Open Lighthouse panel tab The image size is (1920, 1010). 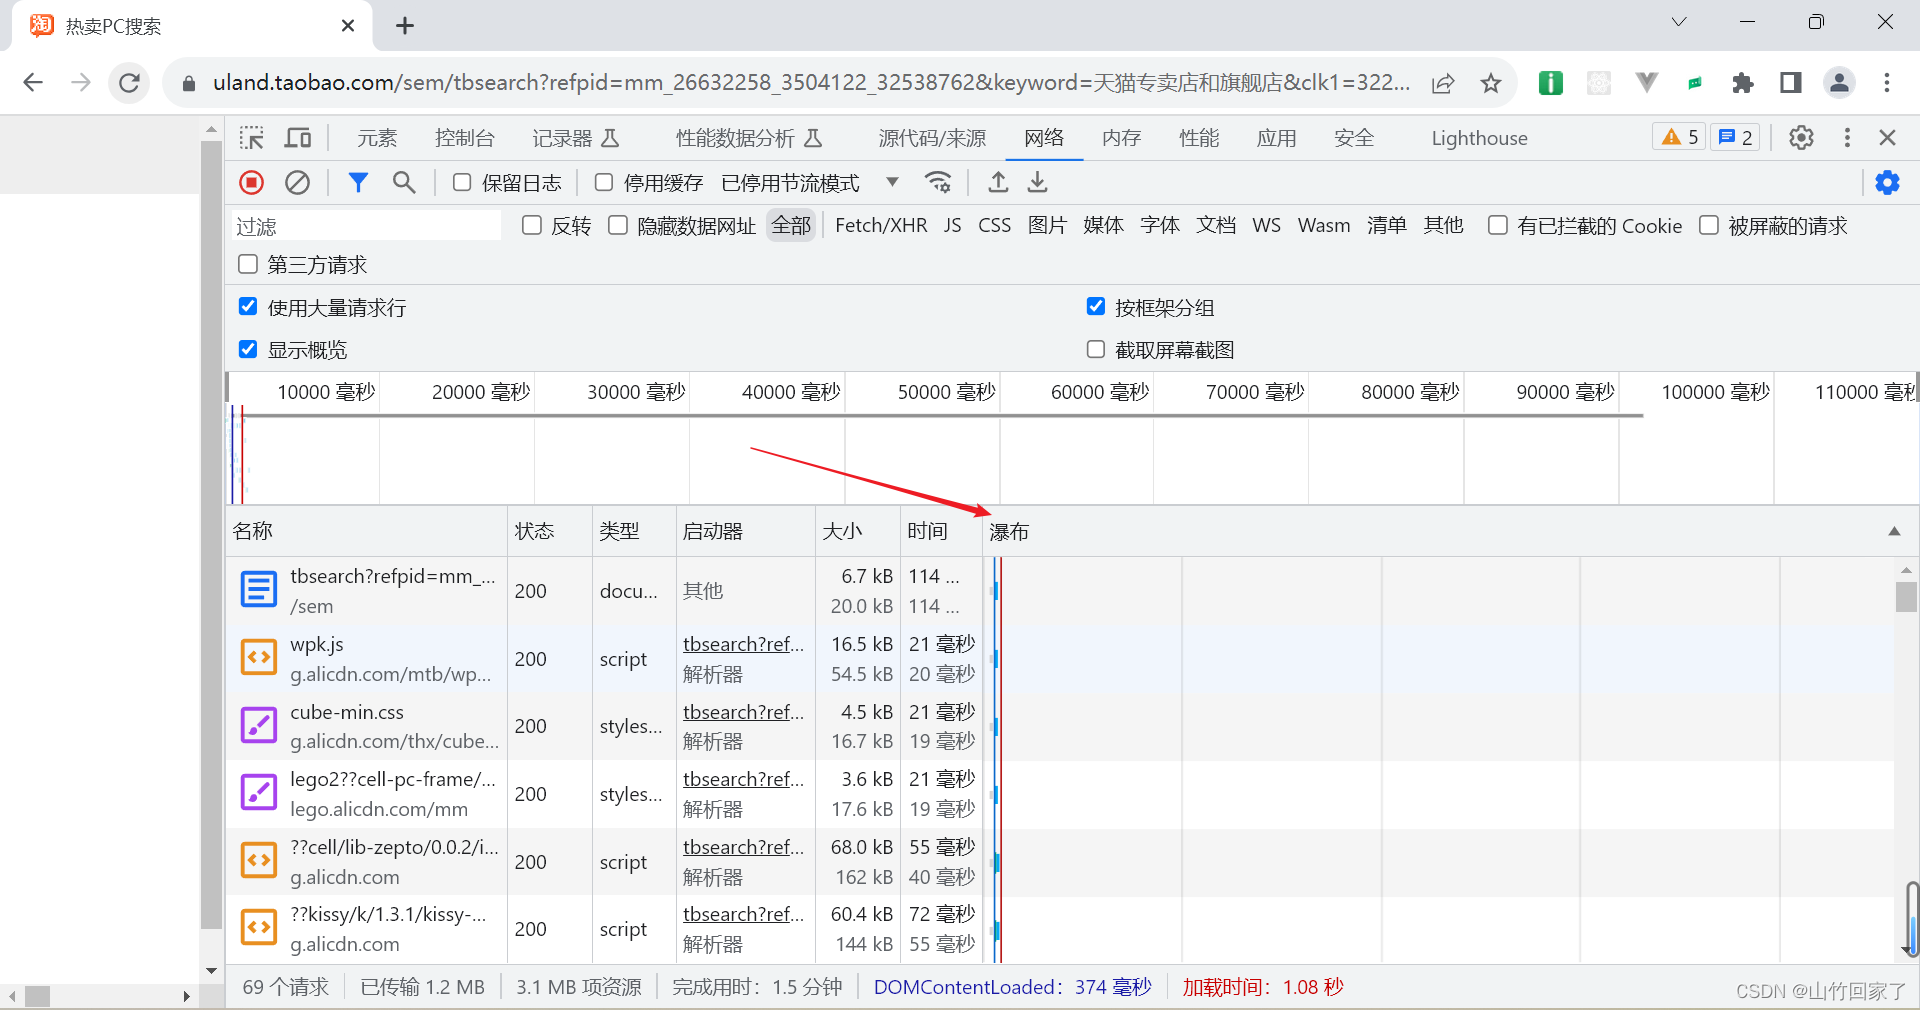pos(1479,138)
